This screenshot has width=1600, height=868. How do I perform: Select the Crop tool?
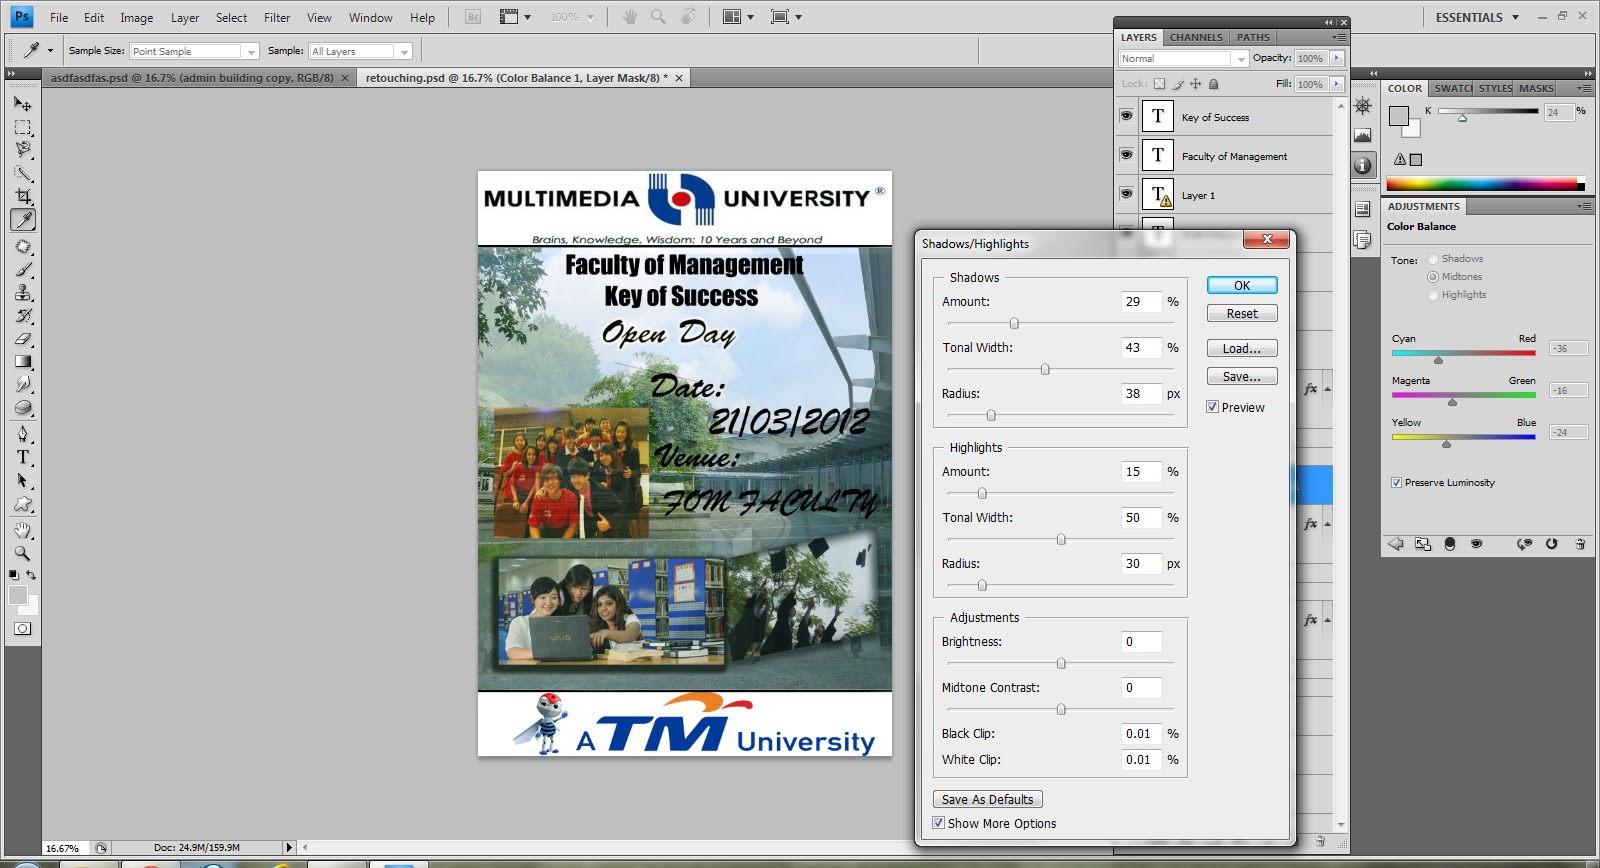click(x=23, y=196)
